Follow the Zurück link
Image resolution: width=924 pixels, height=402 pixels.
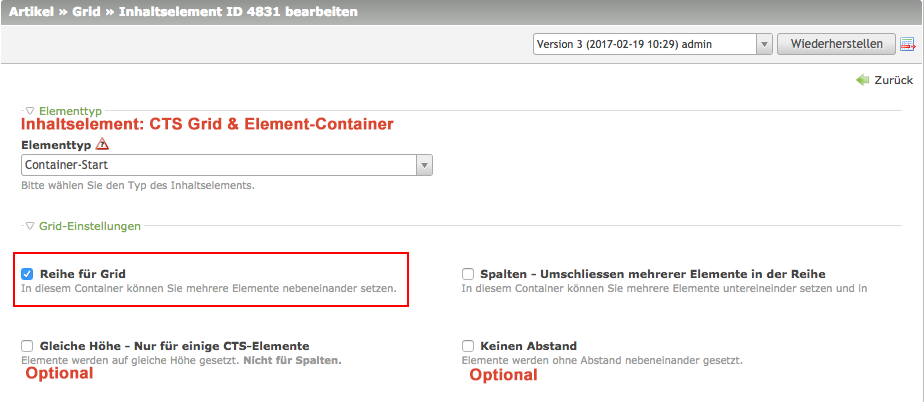click(x=893, y=80)
